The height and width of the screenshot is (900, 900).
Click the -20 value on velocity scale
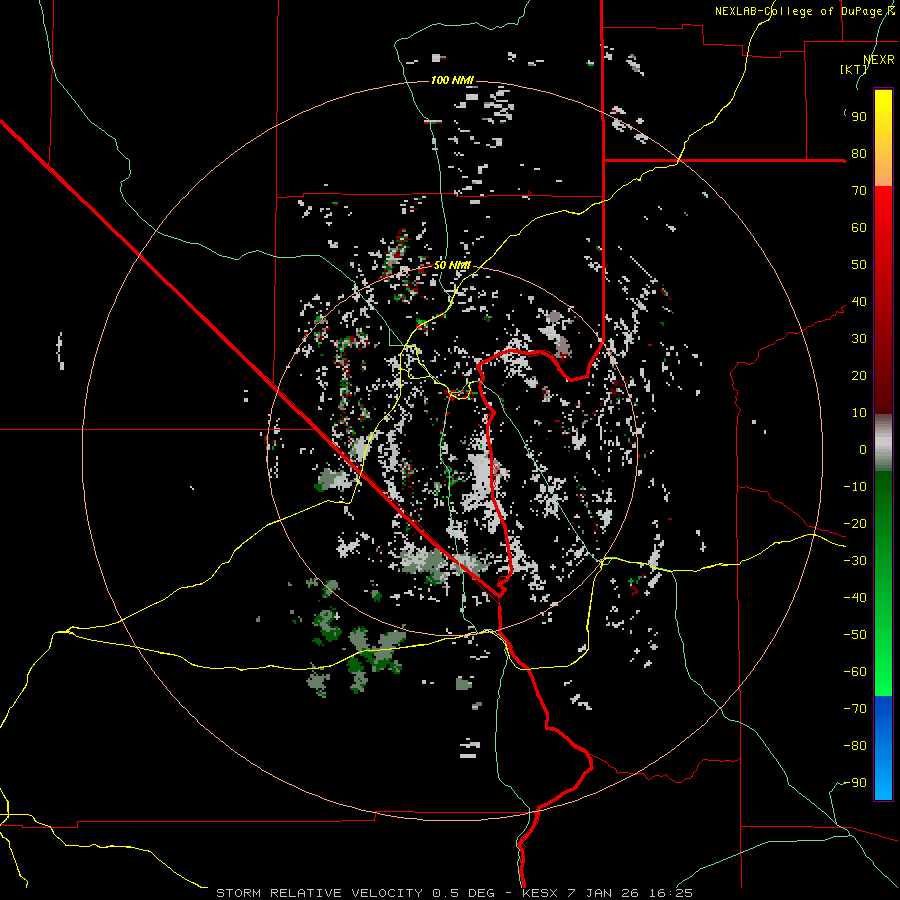tap(855, 524)
